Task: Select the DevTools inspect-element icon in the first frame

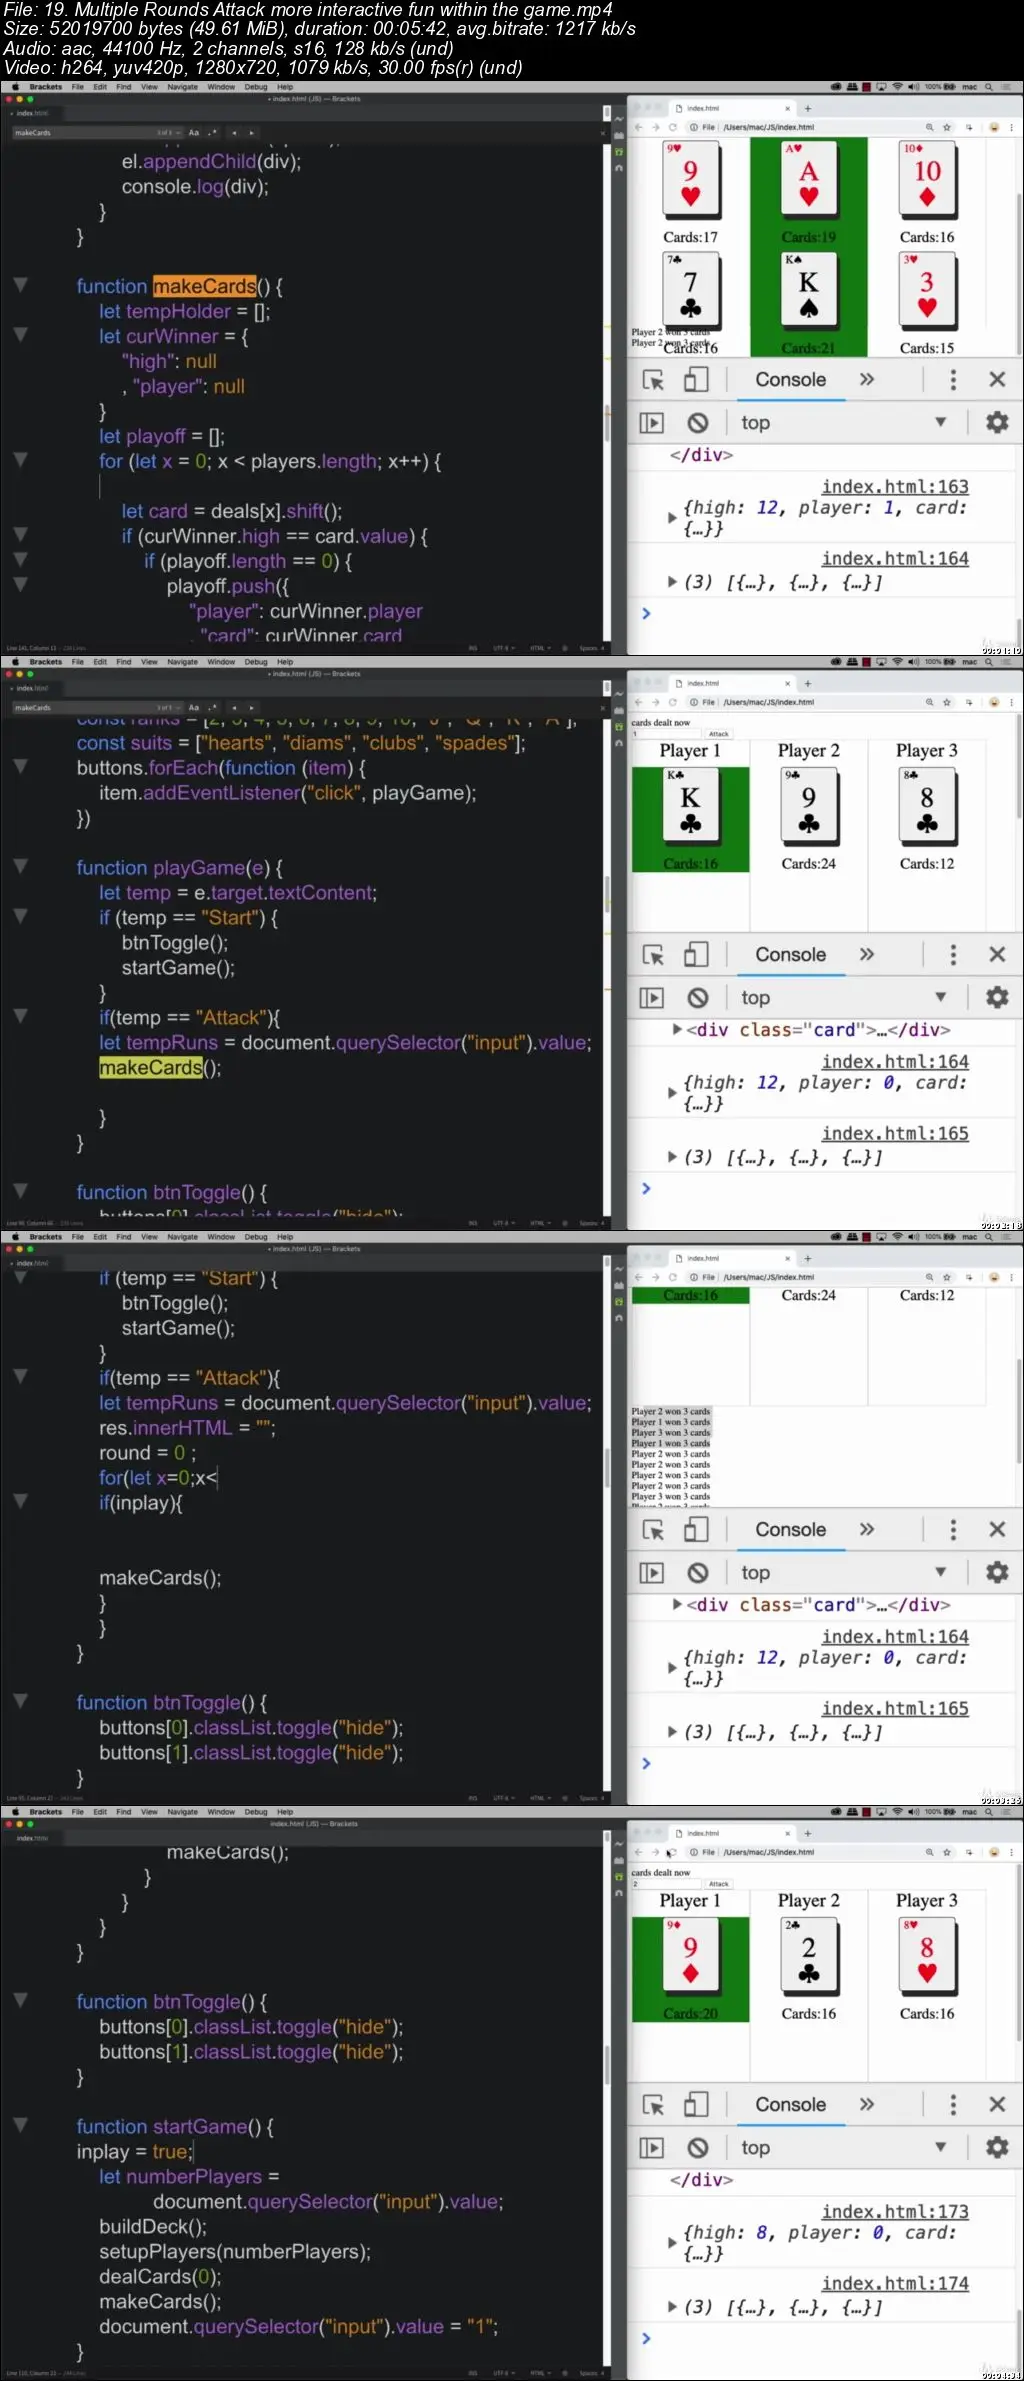Action: point(653,380)
